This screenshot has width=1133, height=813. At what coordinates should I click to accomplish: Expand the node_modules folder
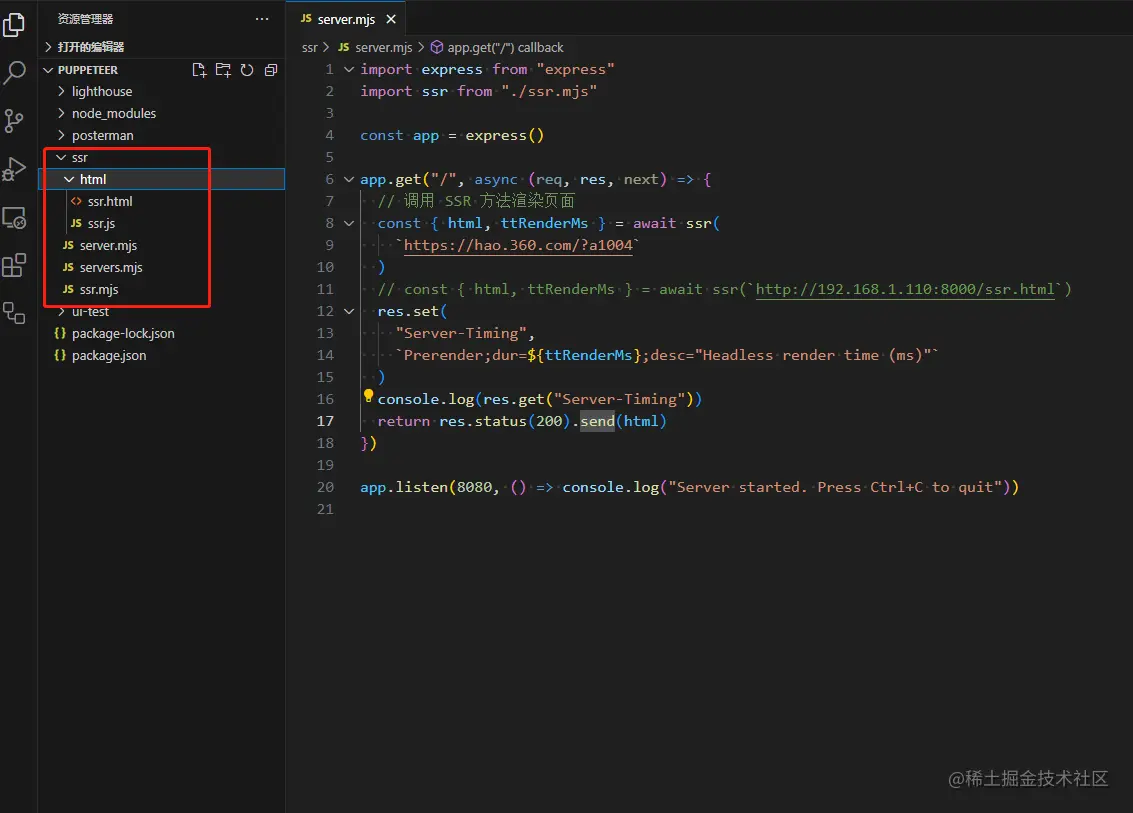click(x=61, y=113)
